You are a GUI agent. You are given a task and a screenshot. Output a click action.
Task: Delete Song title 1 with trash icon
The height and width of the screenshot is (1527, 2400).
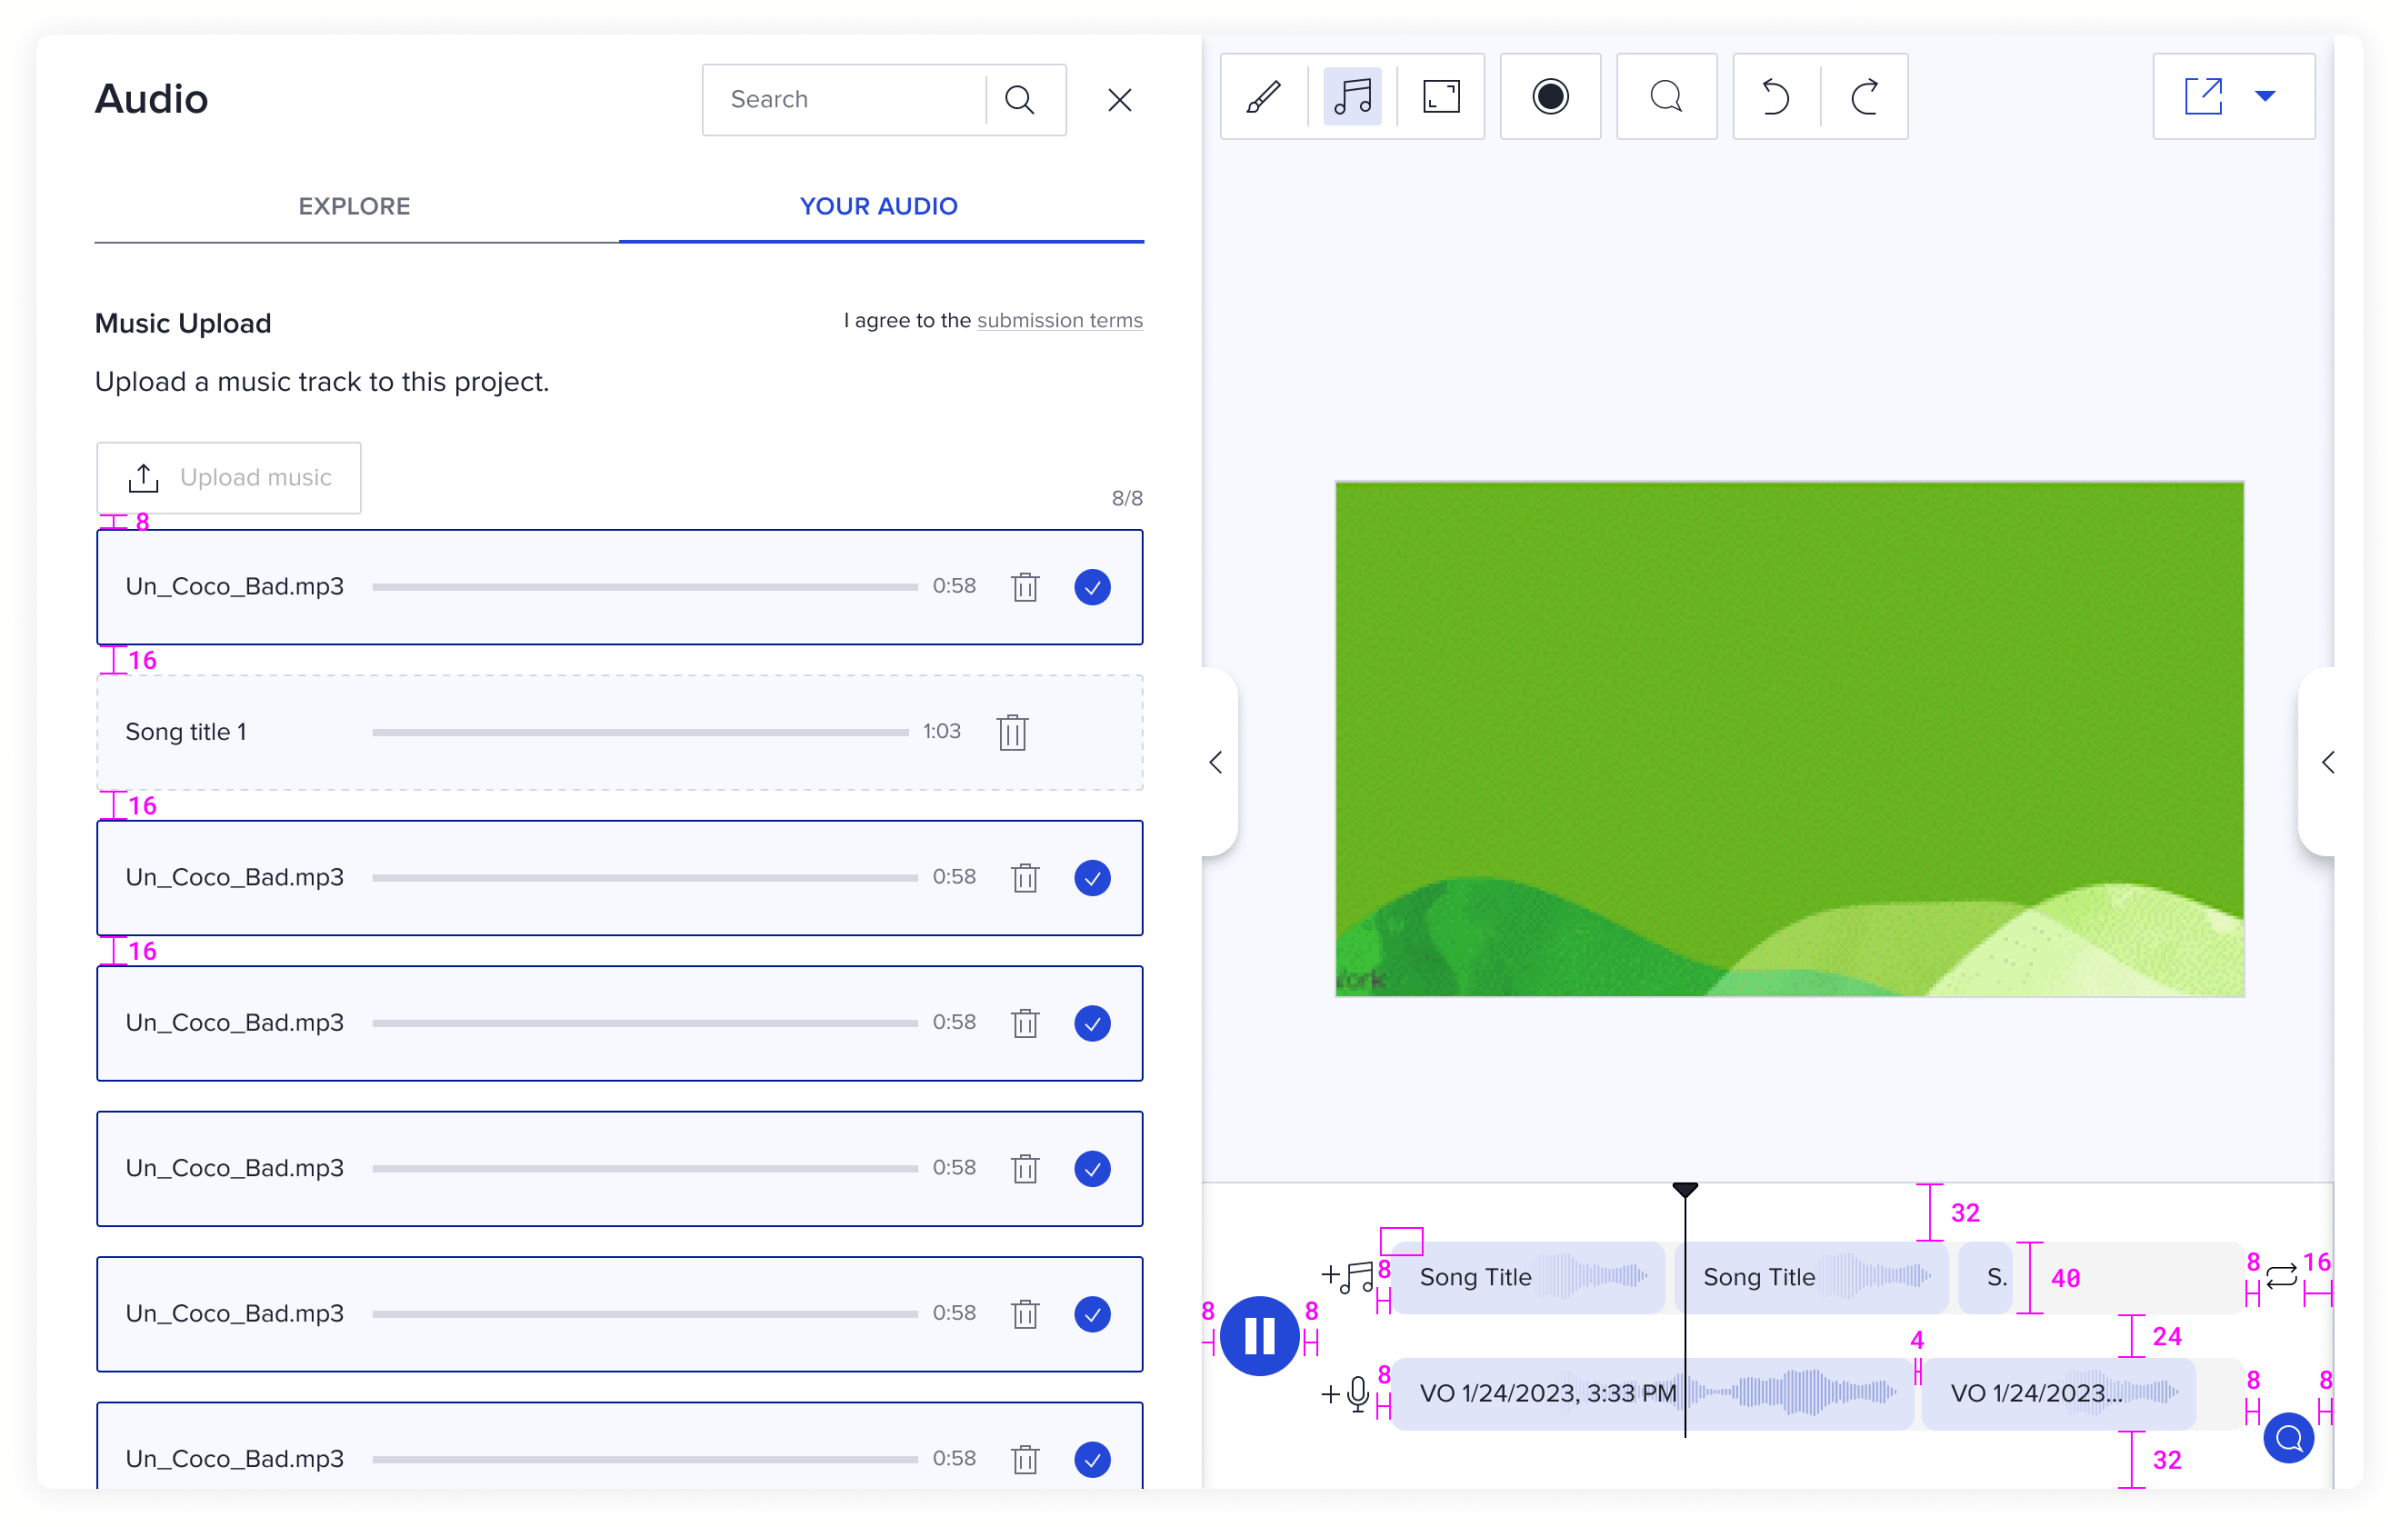point(1013,733)
